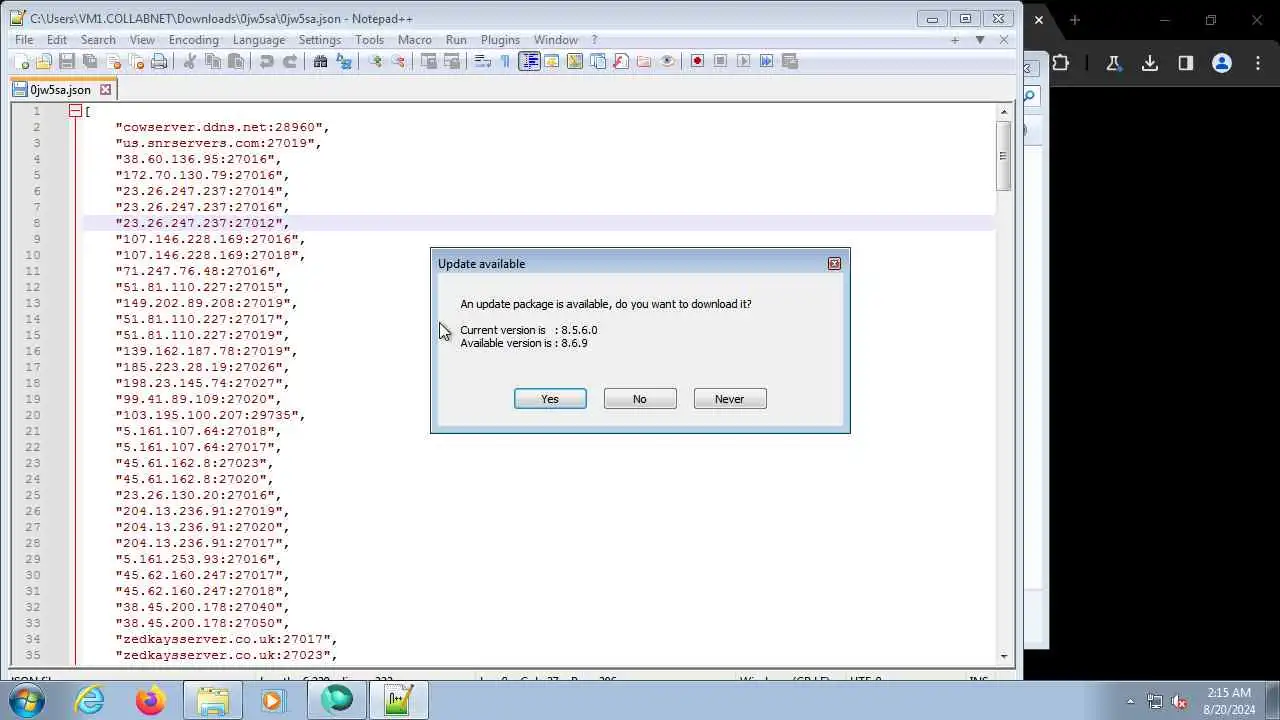Image resolution: width=1280 pixels, height=720 pixels.
Task: Toggle the indent guide toolbar button
Action: pyautogui.click(x=529, y=61)
